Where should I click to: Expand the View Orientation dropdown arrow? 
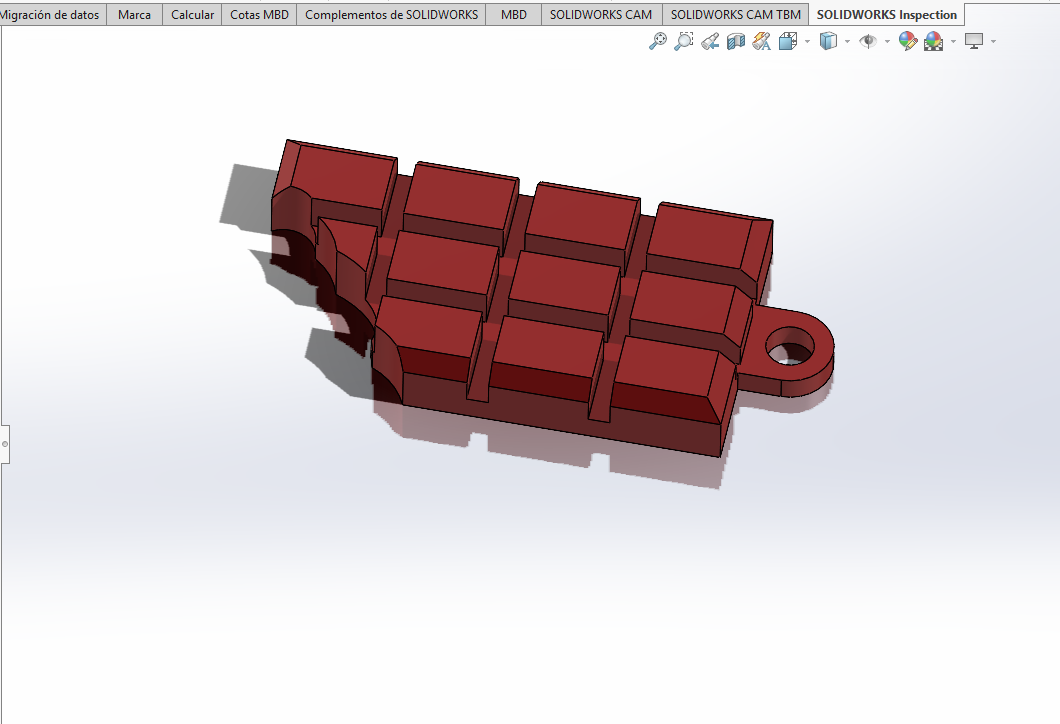pos(808,42)
